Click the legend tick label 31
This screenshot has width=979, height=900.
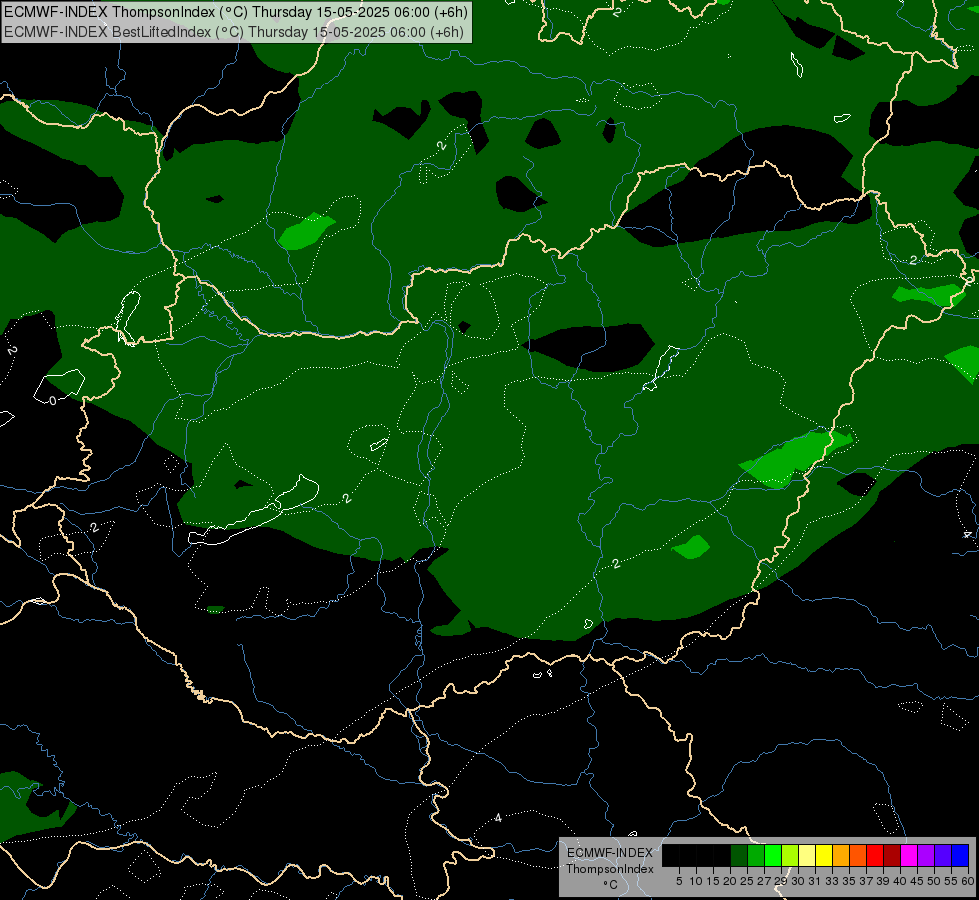click(815, 881)
